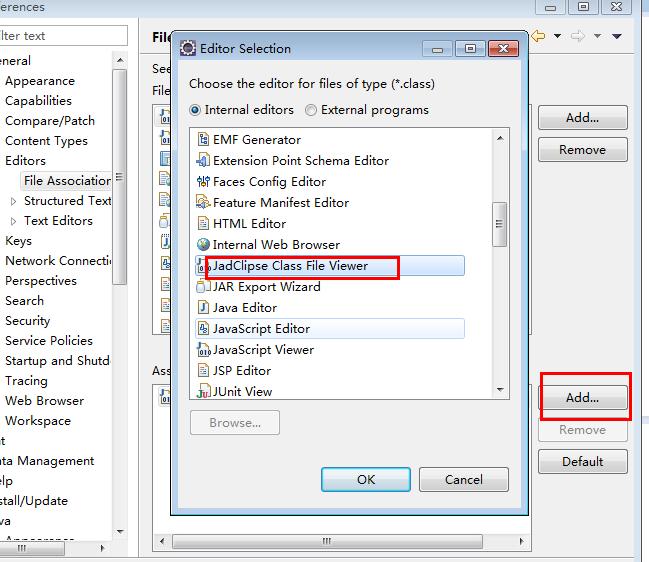Click the Faces Config Editor icon
The image size is (649, 562).
pos(203,182)
